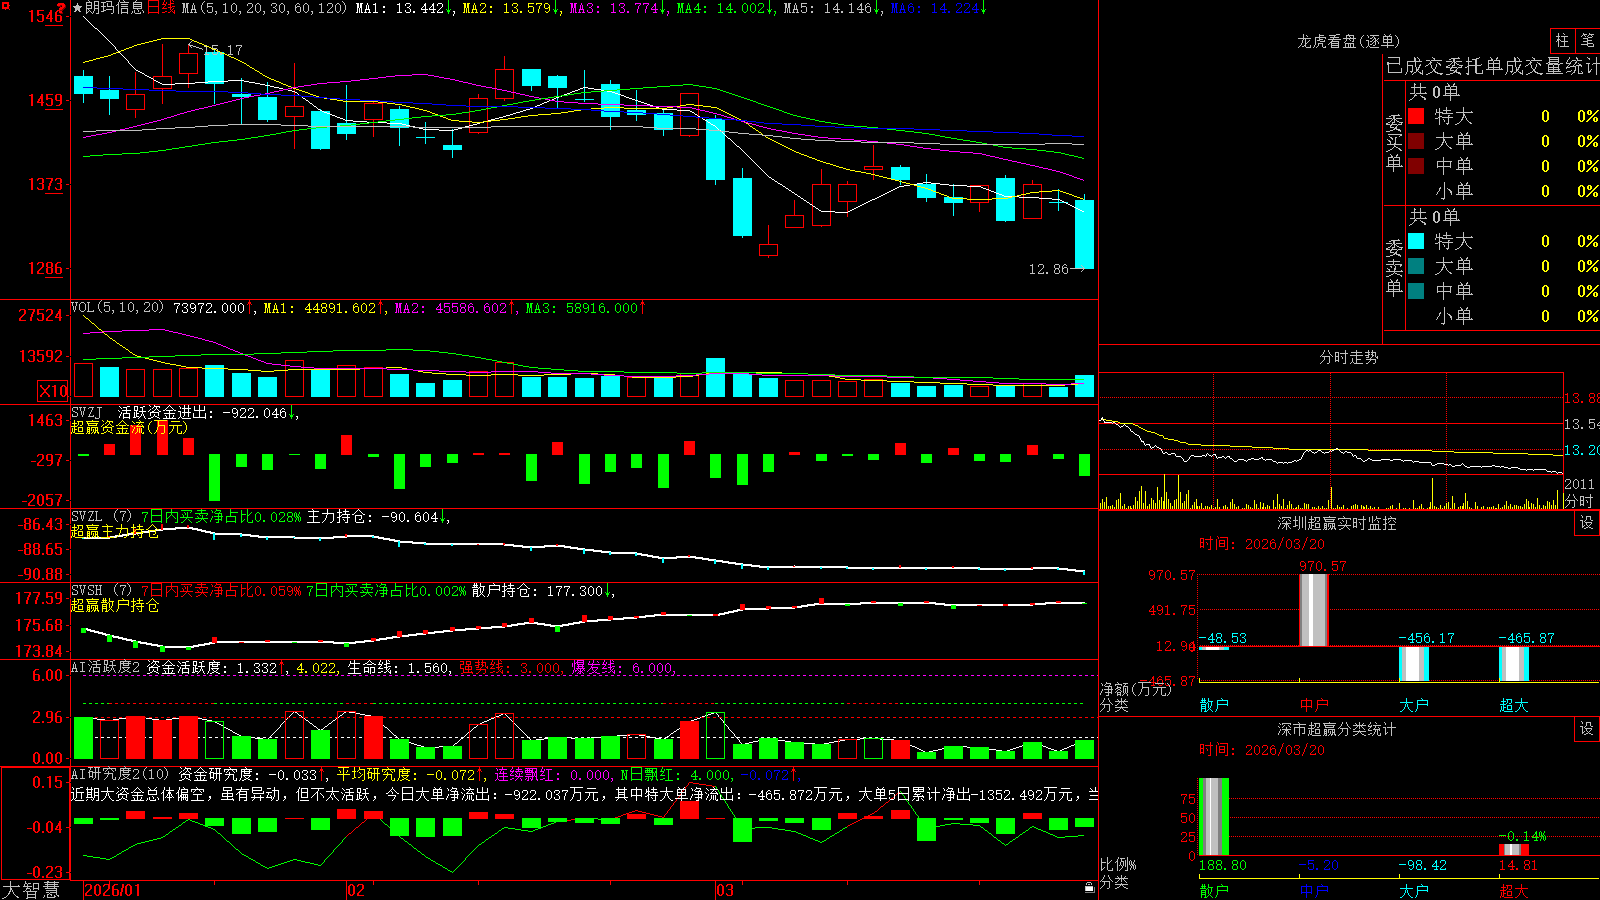This screenshot has width=1600, height=900.
Task: Click the red question mark help icon
Action: point(62,7)
